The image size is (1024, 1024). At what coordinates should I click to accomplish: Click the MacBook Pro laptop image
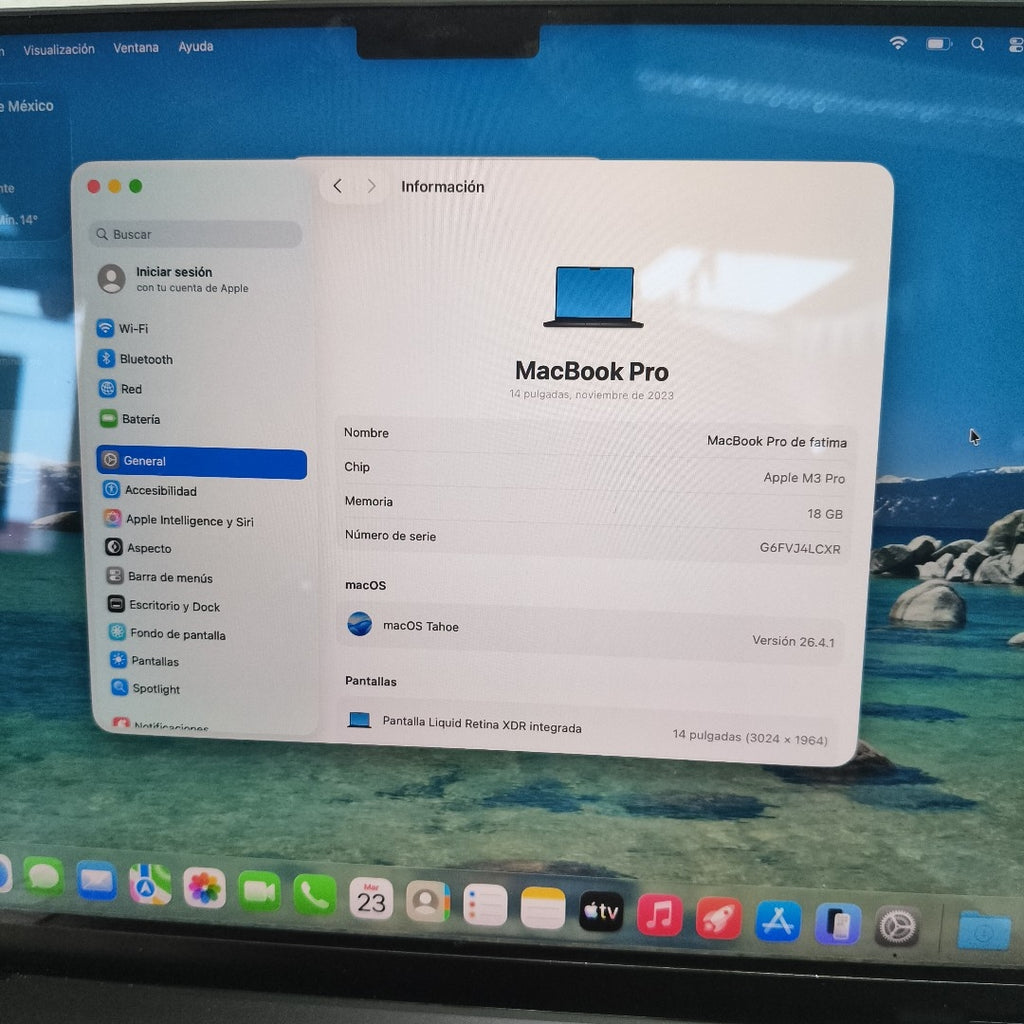coord(593,297)
